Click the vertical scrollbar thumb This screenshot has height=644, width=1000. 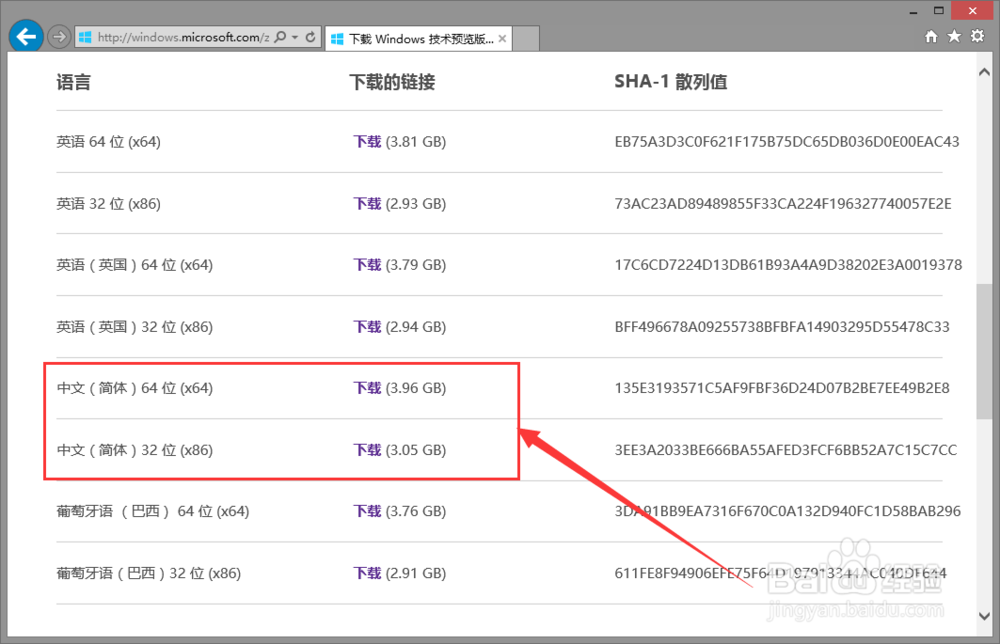pyautogui.click(x=984, y=351)
